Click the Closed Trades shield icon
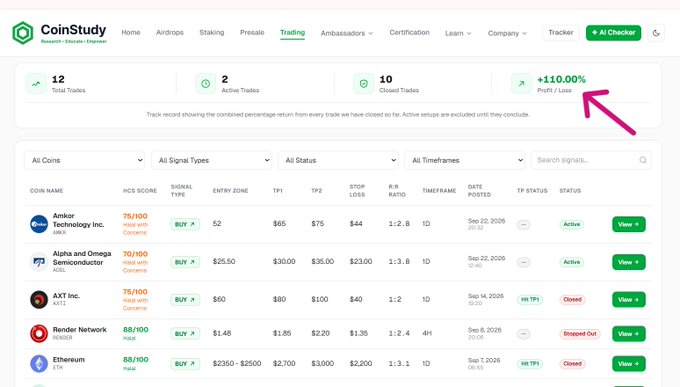The width and height of the screenshot is (680, 387). pos(363,84)
